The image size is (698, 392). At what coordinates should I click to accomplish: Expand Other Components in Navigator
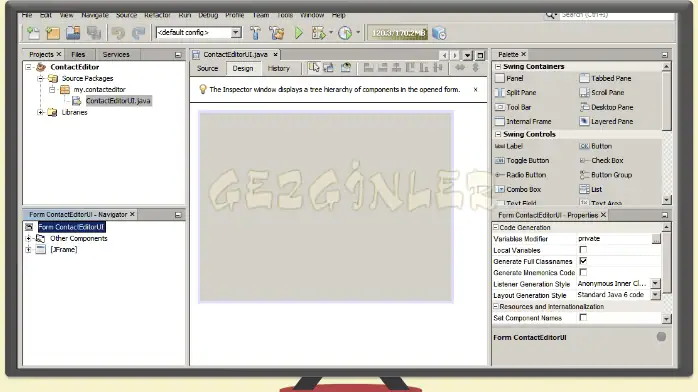pos(28,238)
